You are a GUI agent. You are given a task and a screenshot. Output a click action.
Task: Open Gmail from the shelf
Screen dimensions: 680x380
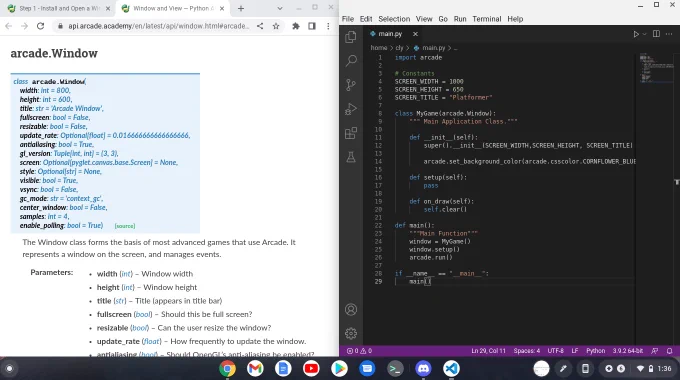pos(255,369)
